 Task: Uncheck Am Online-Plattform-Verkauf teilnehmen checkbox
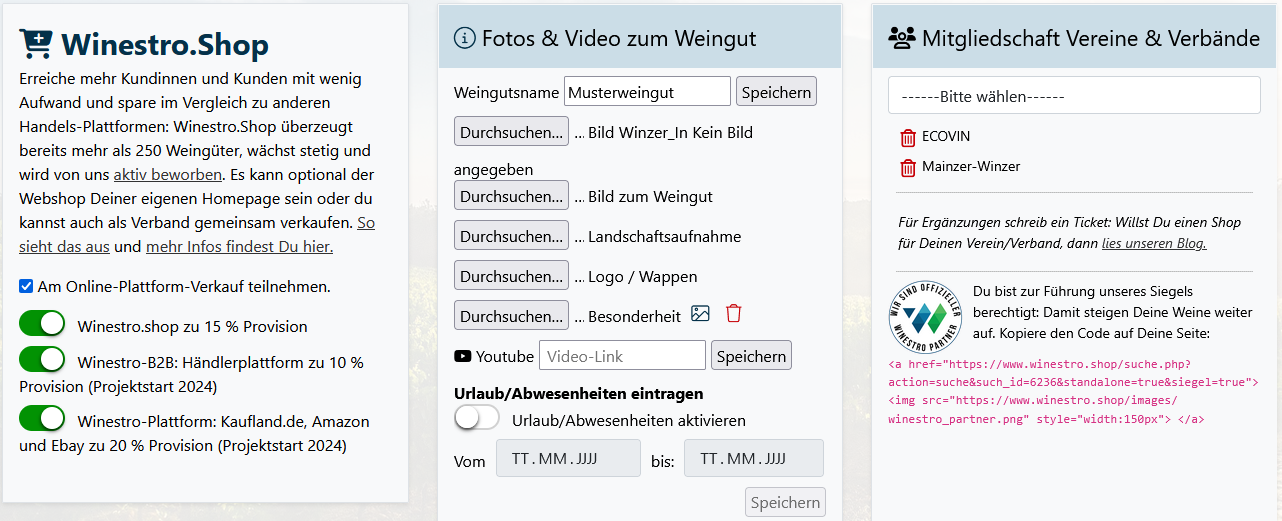pyautogui.click(x=26, y=287)
